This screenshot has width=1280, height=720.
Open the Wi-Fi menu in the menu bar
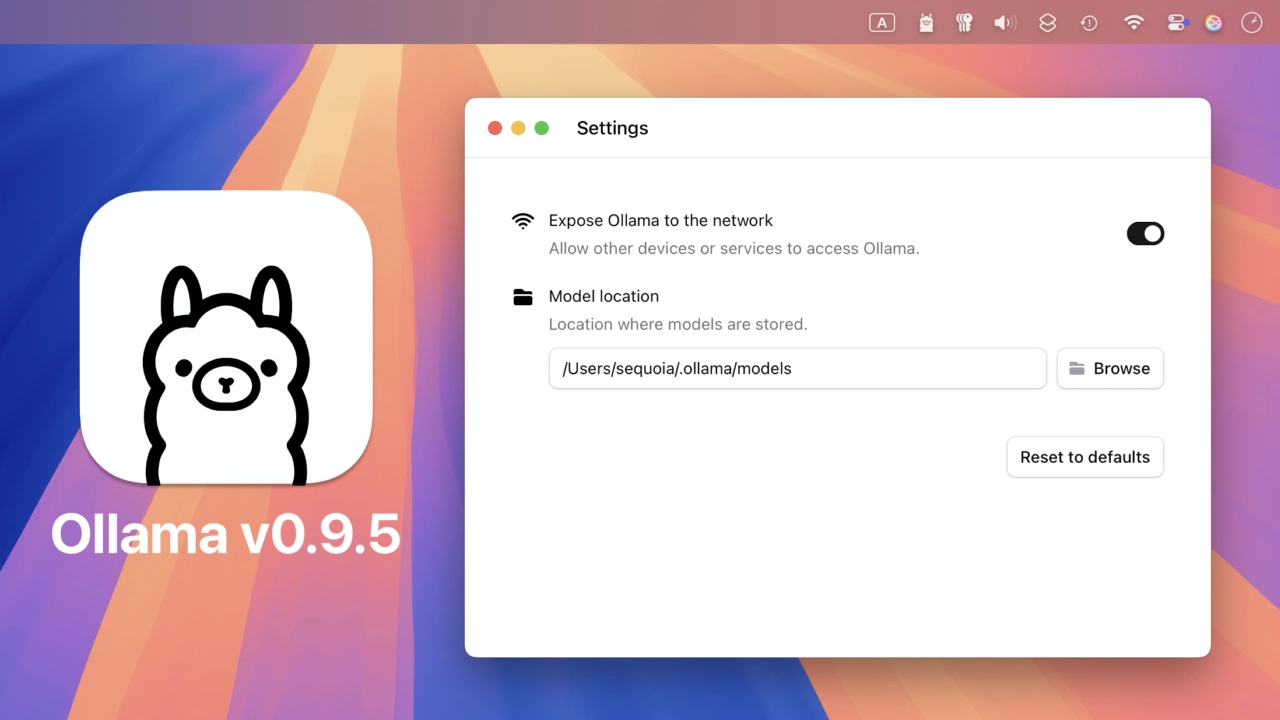point(1133,23)
